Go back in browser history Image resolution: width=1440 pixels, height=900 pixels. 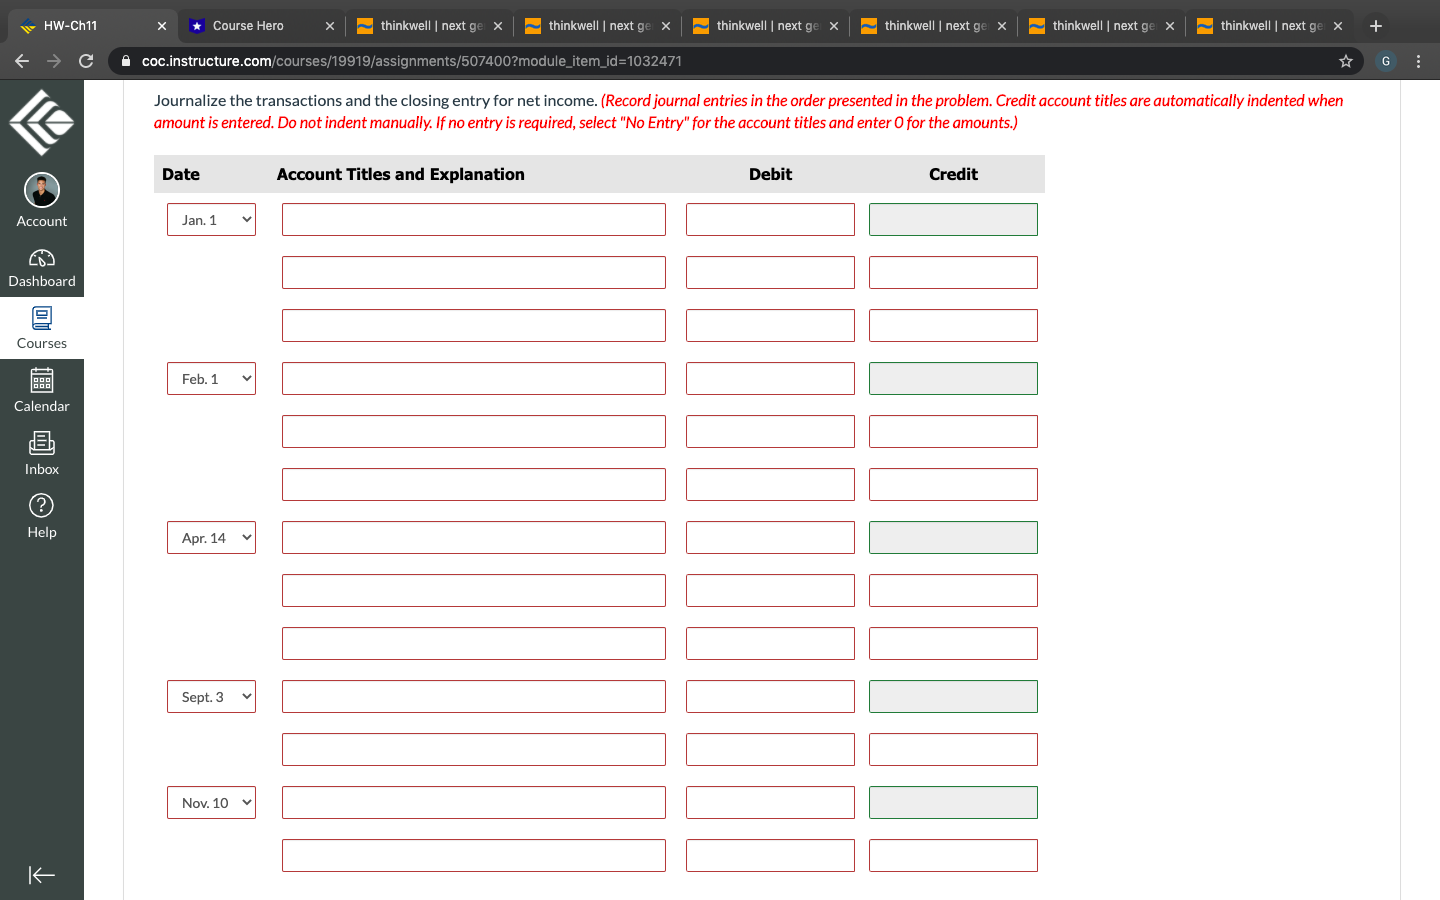click(22, 61)
